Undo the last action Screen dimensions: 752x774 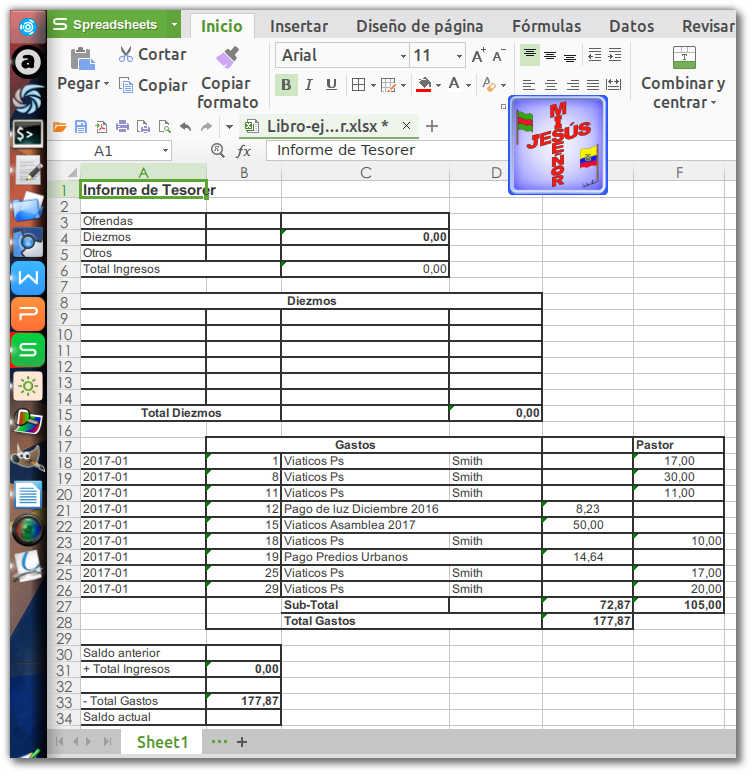tap(186, 127)
